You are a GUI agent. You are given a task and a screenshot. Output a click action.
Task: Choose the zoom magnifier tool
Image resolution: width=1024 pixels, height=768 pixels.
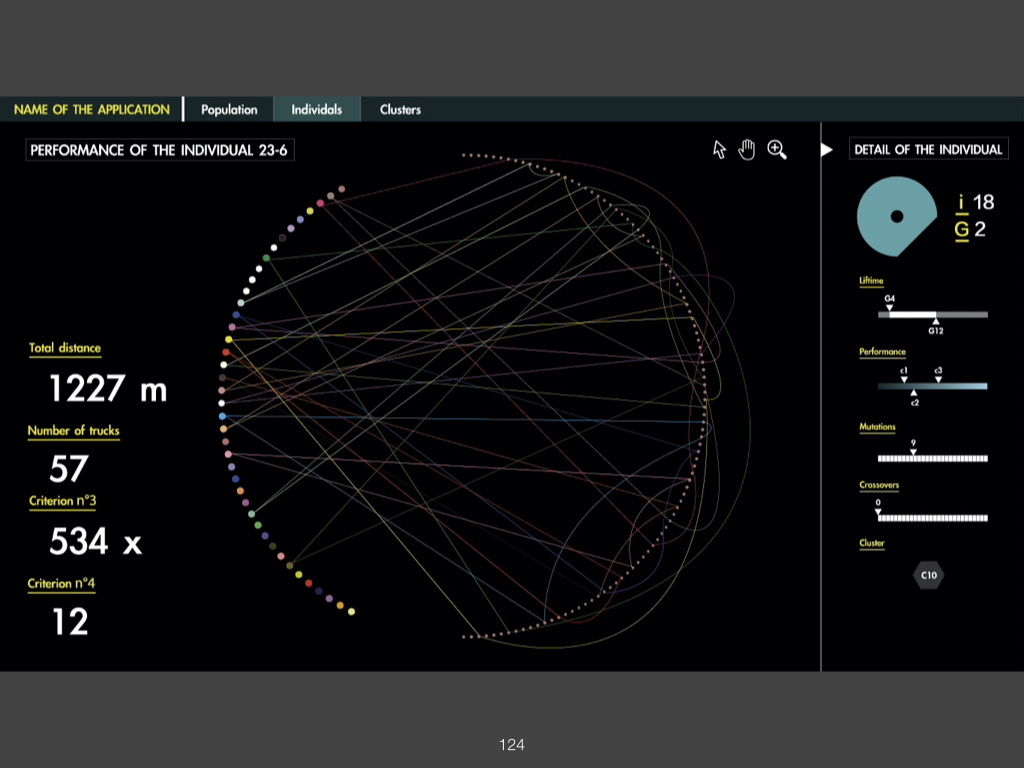[777, 150]
